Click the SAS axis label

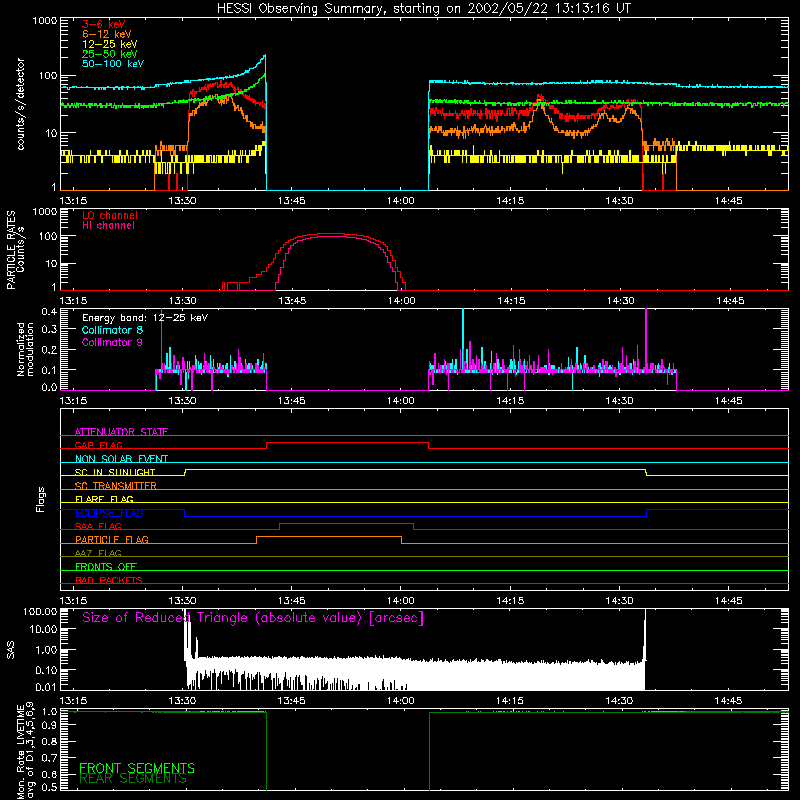tap(11, 650)
